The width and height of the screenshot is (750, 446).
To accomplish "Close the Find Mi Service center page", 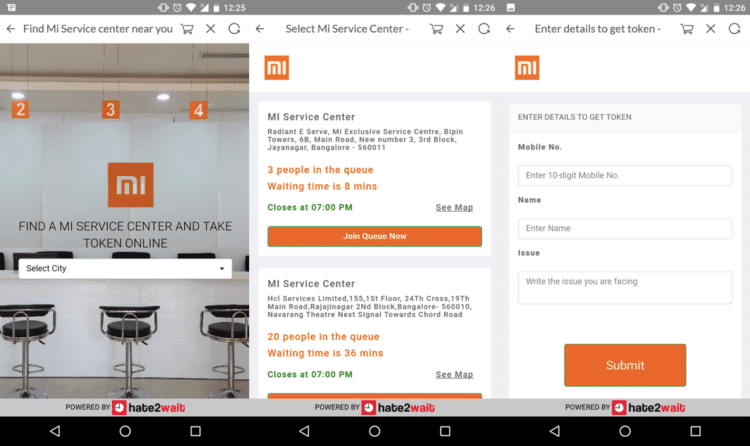I will [x=210, y=29].
